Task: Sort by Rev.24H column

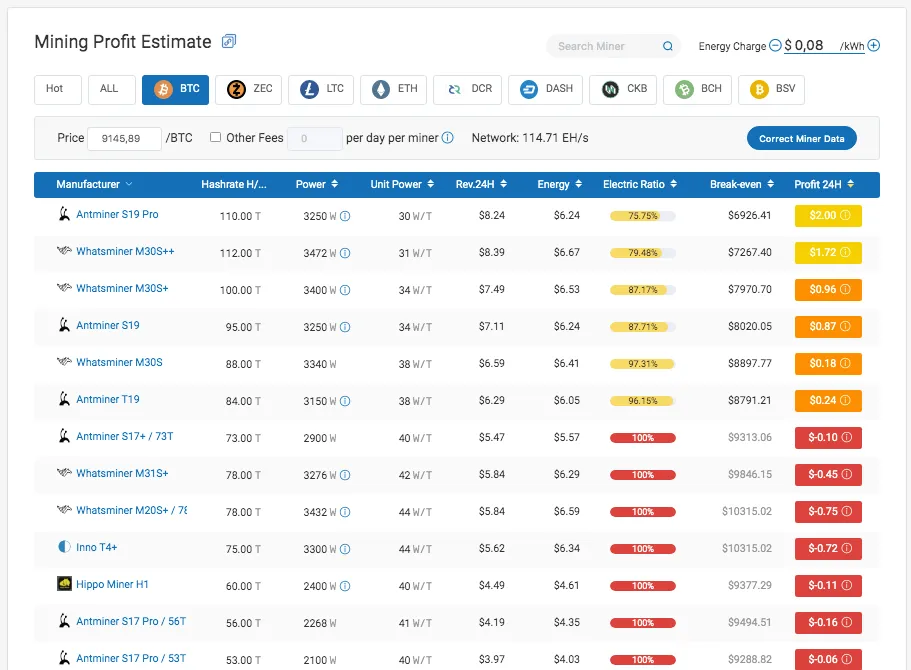Action: coord(503,184)
